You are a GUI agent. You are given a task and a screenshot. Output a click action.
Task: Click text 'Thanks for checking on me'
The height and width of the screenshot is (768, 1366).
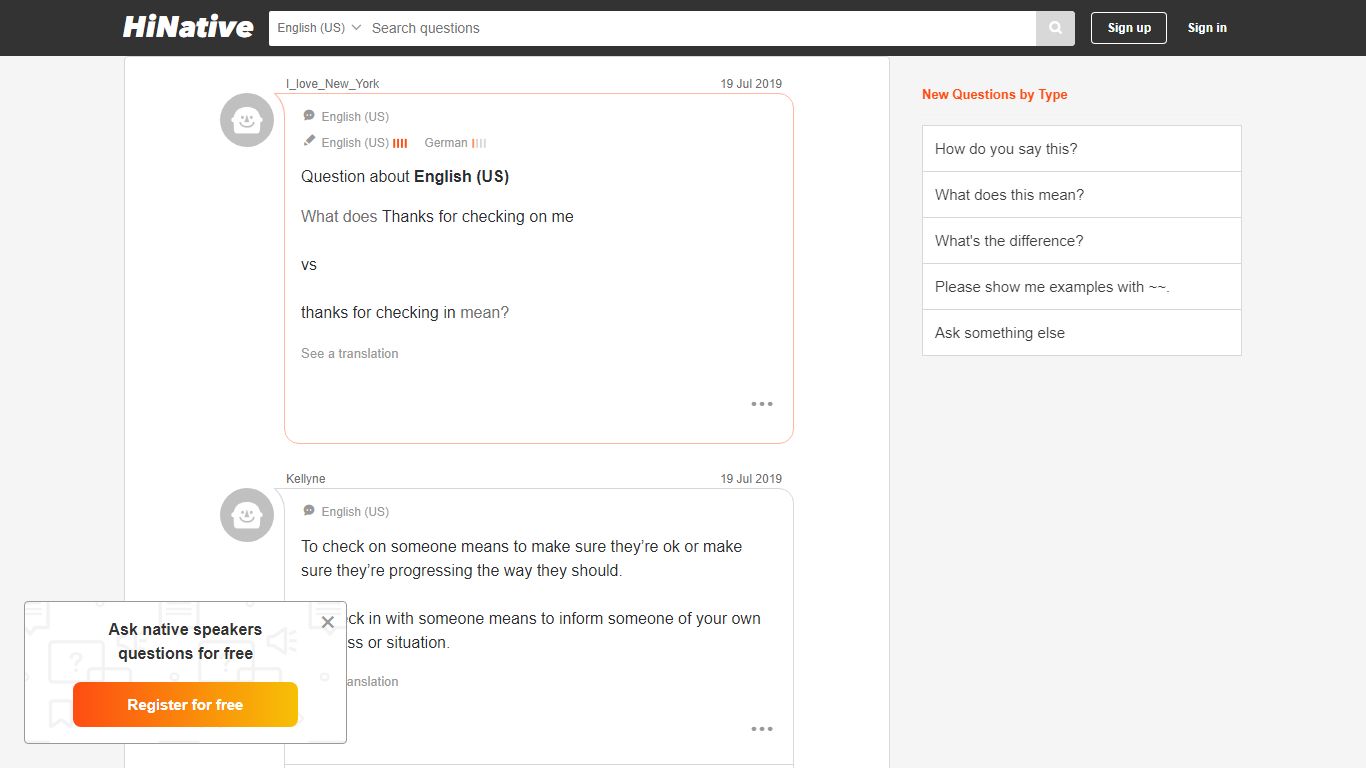point(478,216)
